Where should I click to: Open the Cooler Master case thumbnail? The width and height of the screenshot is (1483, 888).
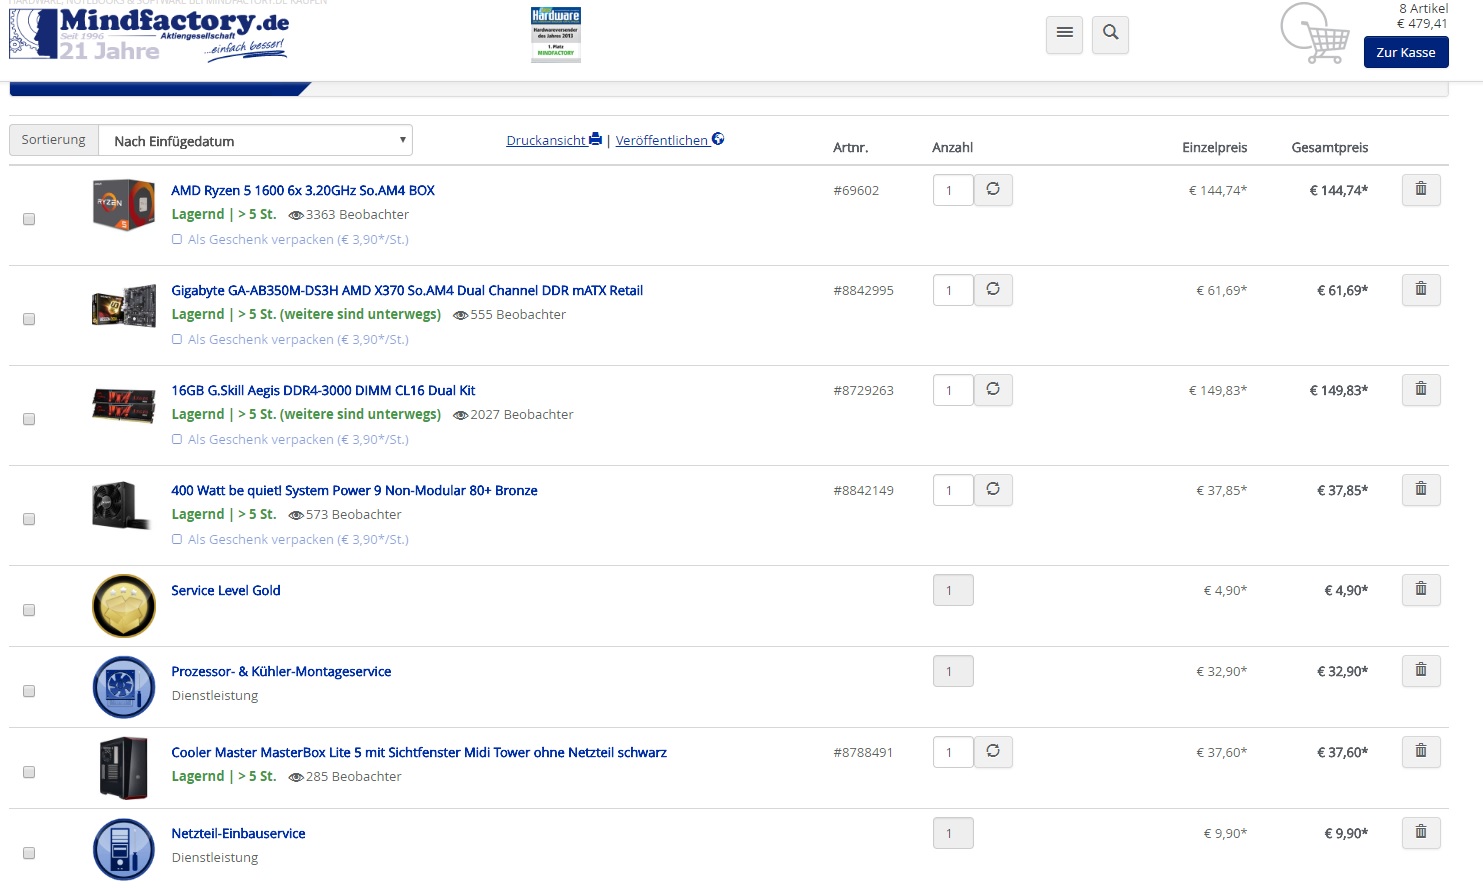coord(124,768)
